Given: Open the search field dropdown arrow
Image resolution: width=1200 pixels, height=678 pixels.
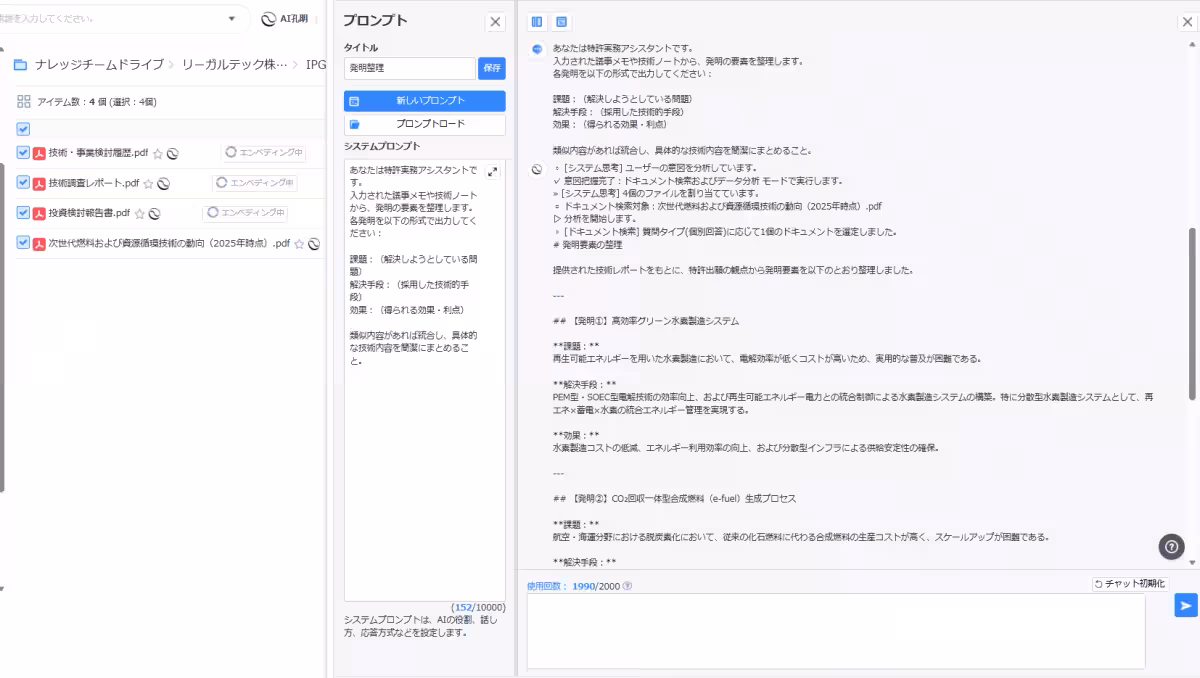Looking at the screenshot, I should pyautogui.click(x=229, y=19).
